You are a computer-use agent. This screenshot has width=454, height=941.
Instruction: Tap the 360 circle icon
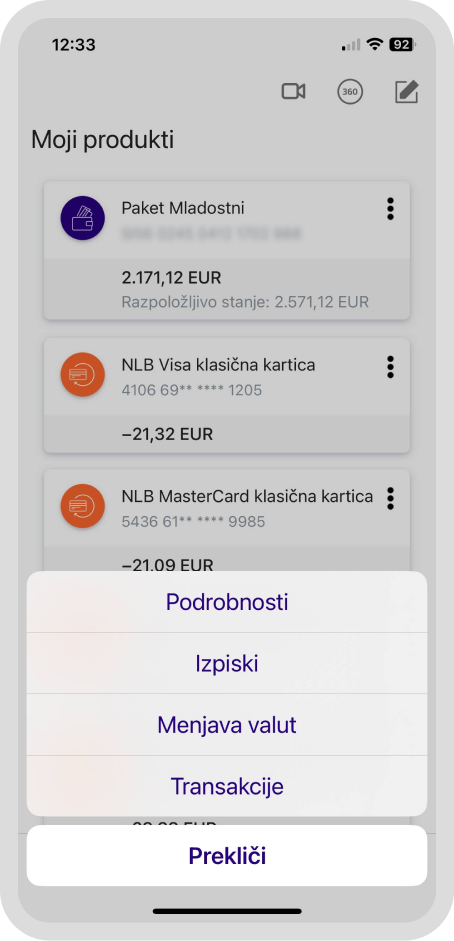pos(350,92)
